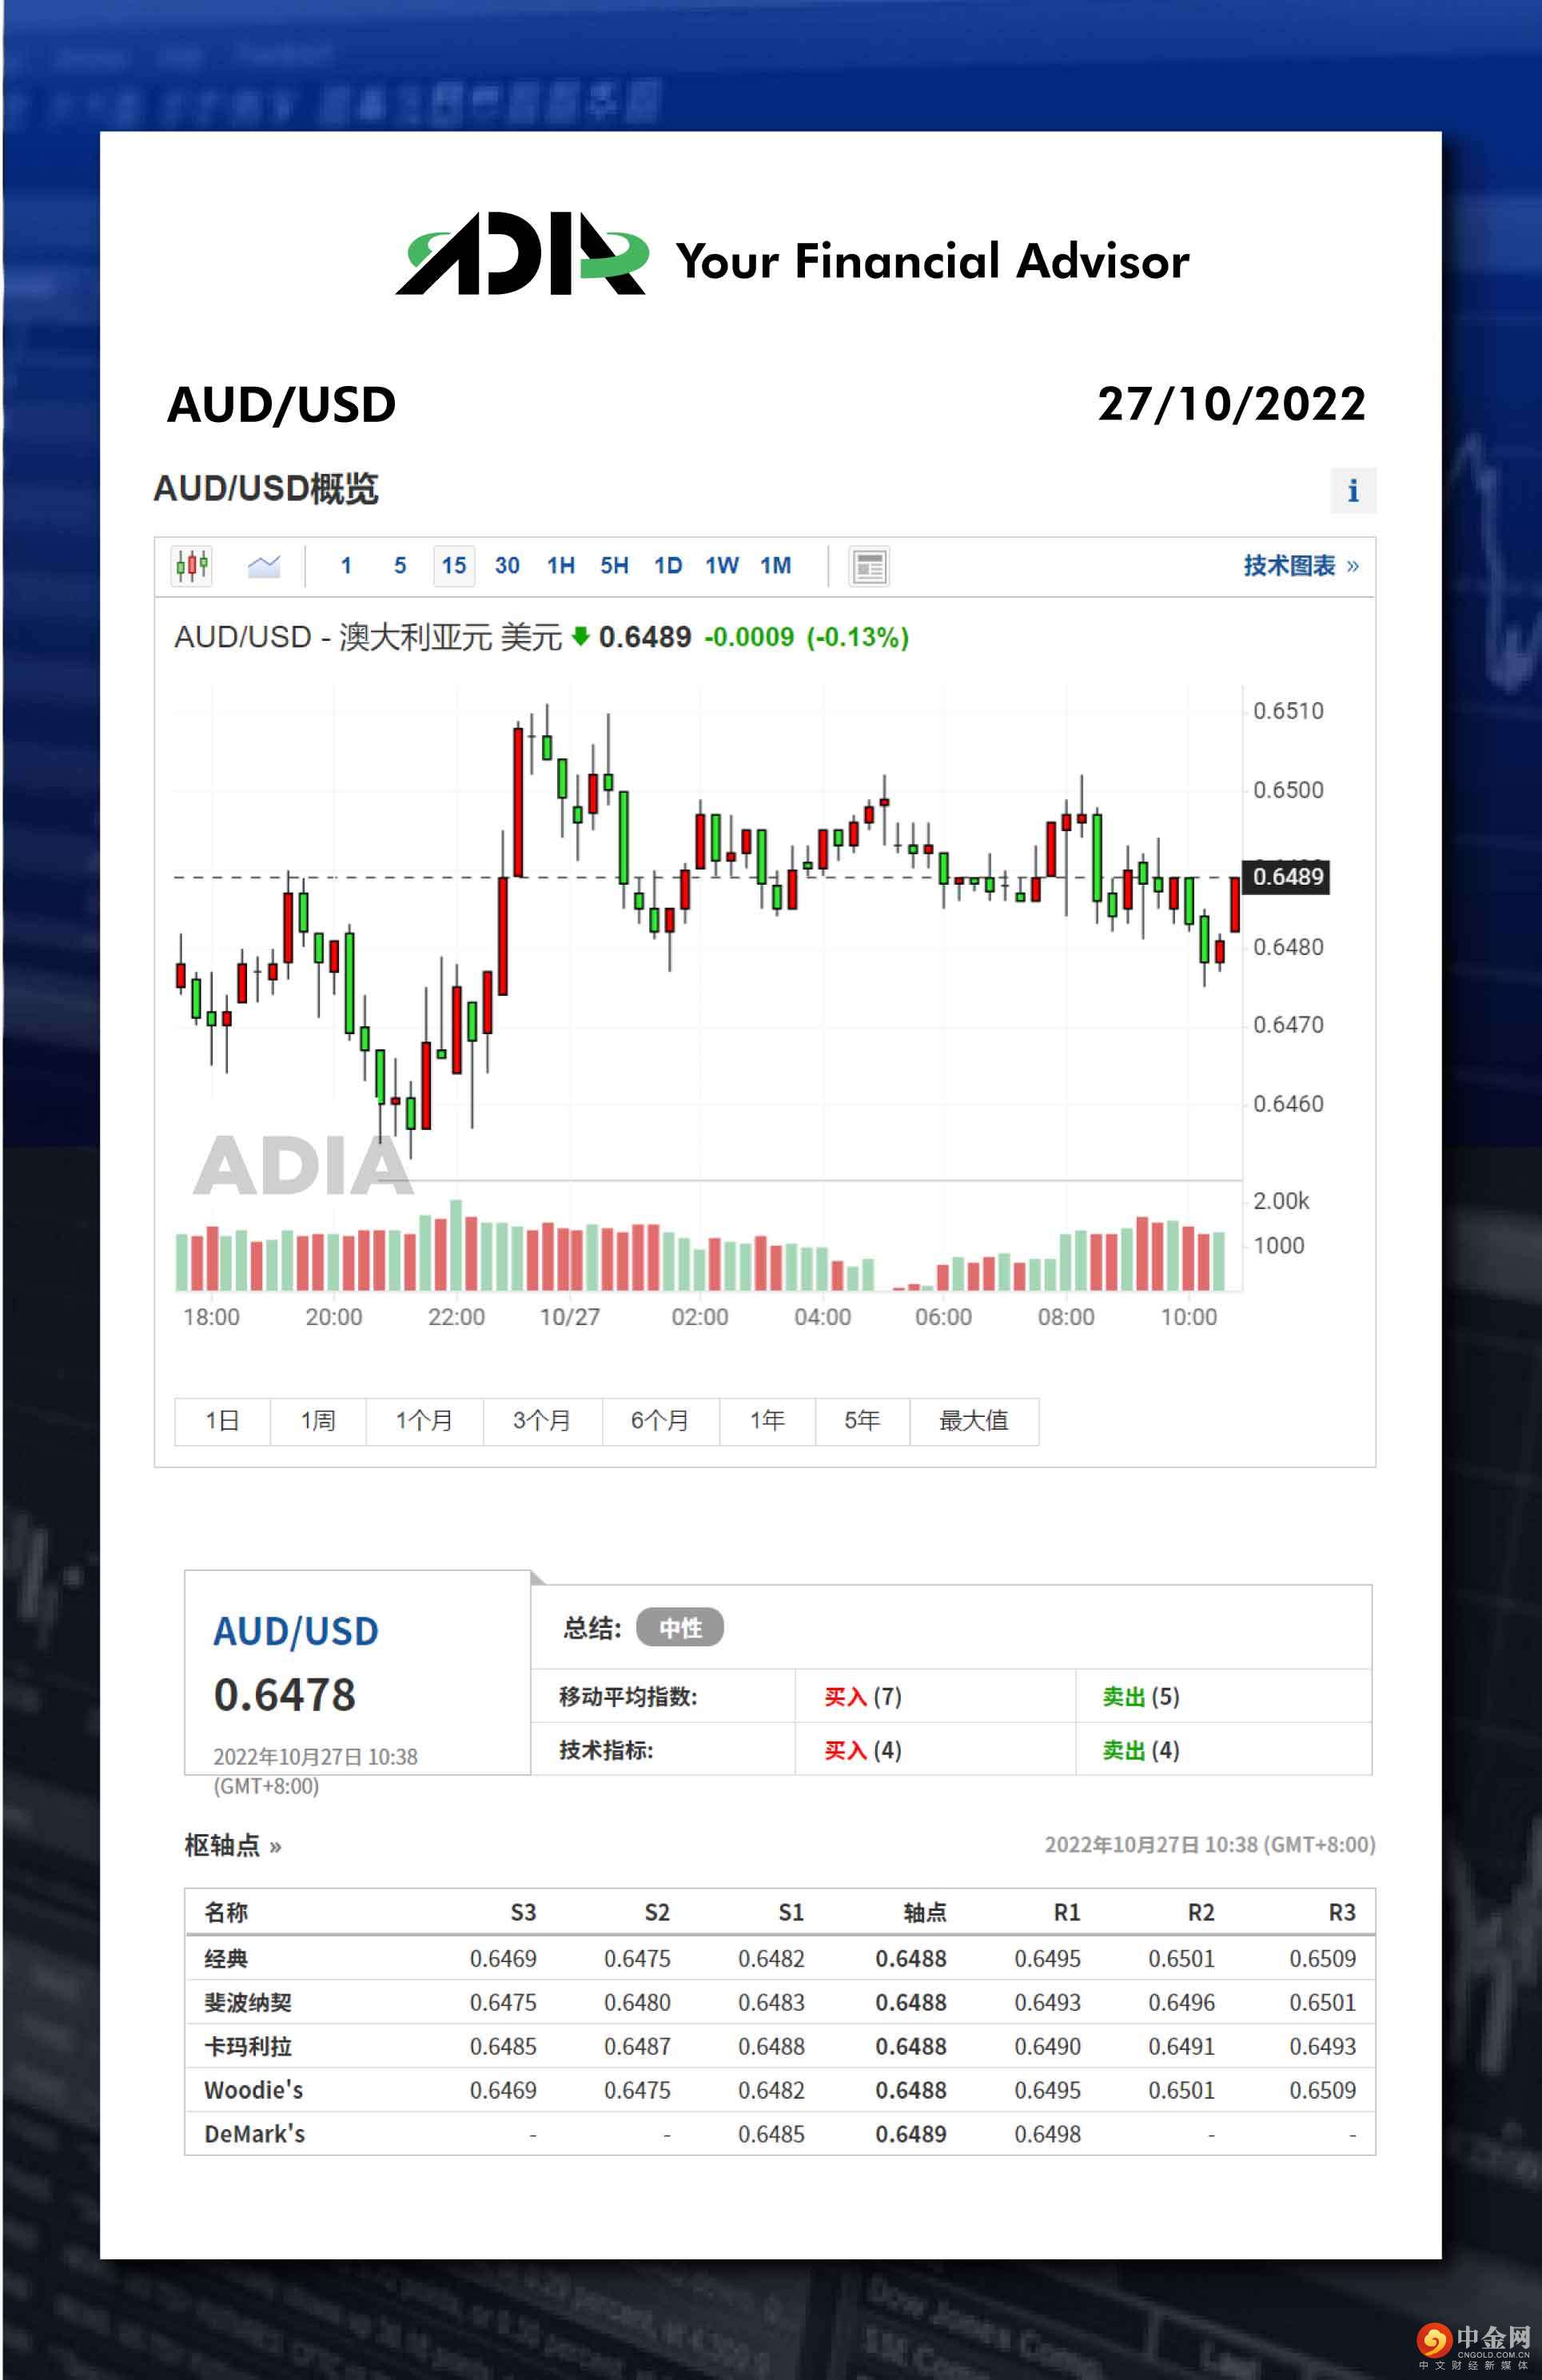
Task: Switch to the 1年 range tab
Action: click(767, 1420)
